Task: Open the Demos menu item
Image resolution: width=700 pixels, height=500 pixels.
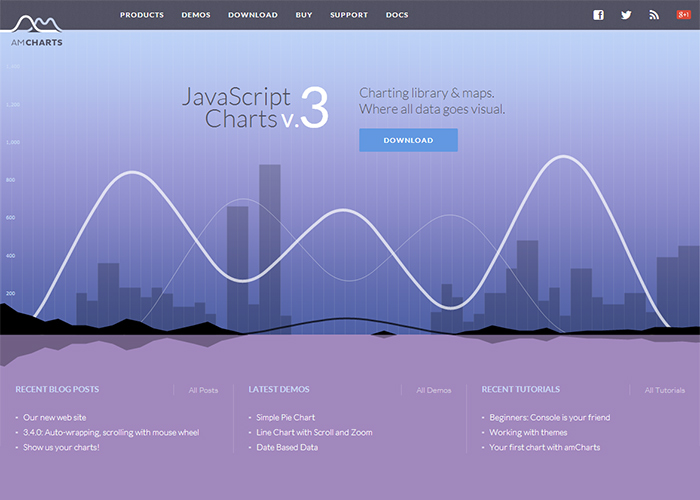Action: 196,15
